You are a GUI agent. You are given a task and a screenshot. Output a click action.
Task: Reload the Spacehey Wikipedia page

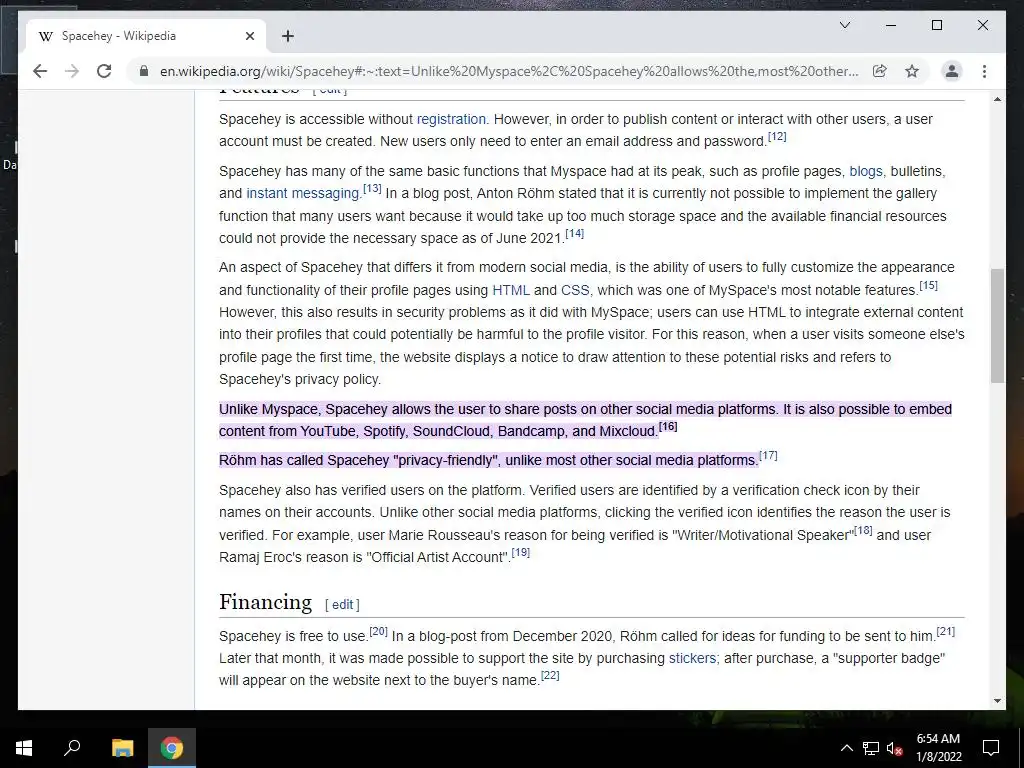coord(104,71)
